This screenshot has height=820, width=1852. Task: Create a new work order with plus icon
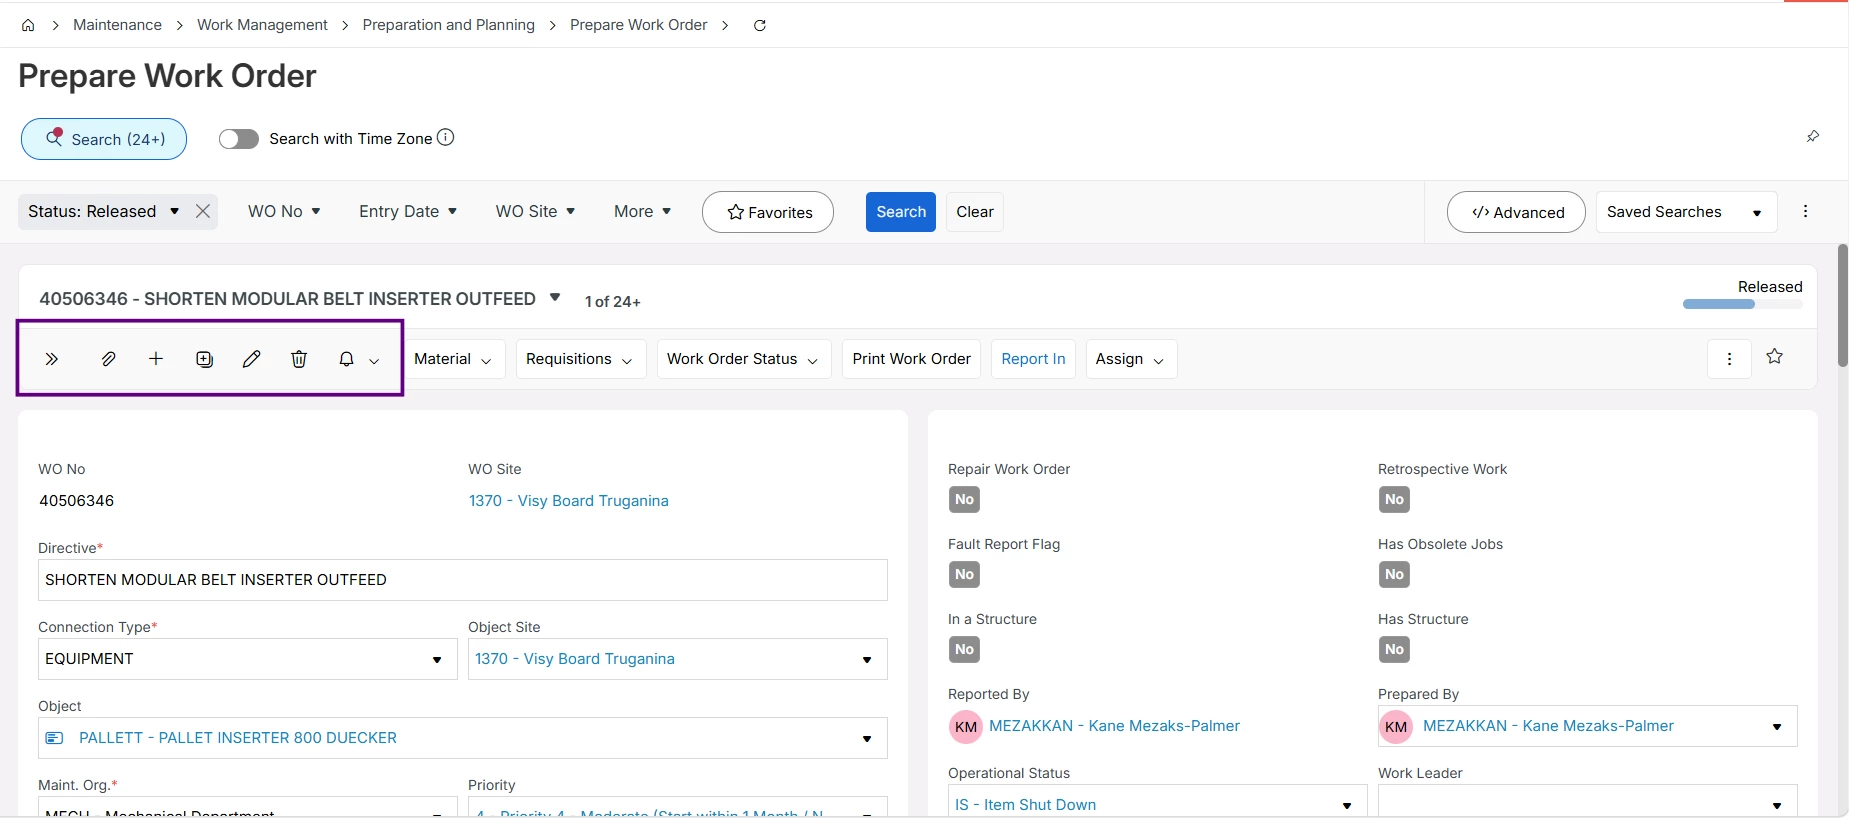[x=156, y=359]
